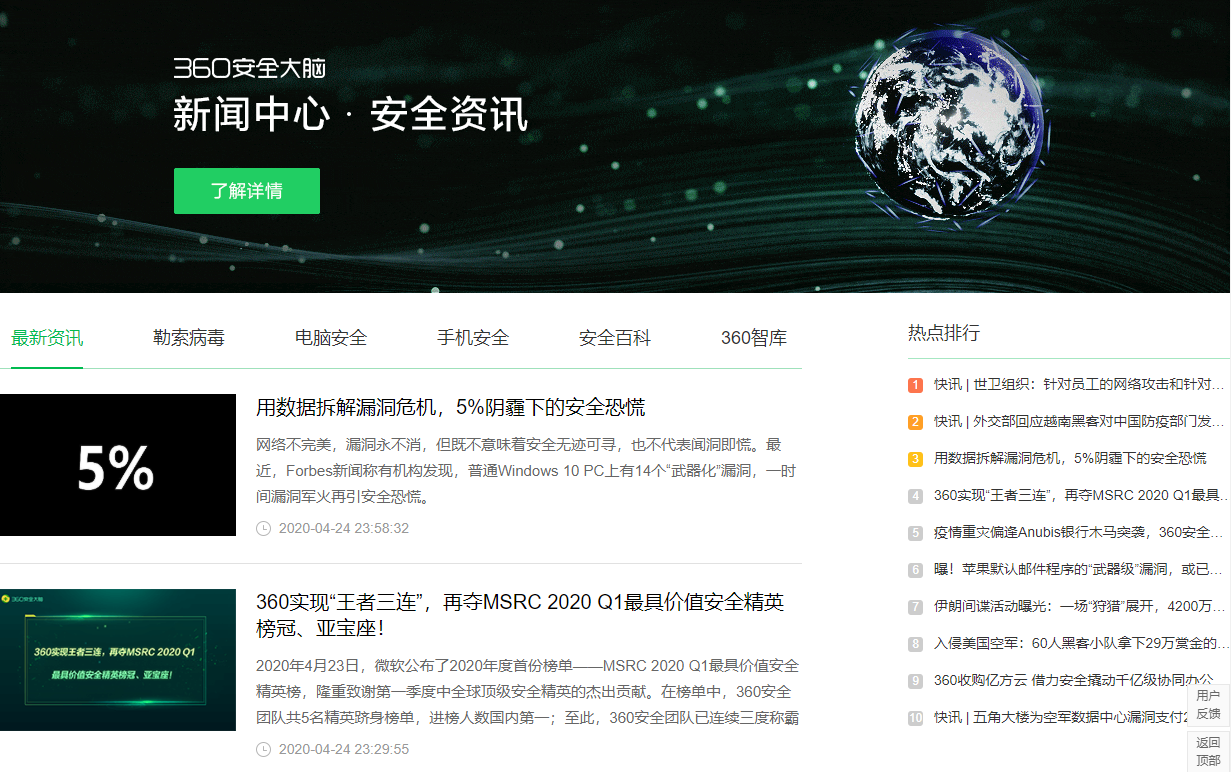The height and width of the screenshot is (772, 1231).
Task: Click the 用户反馈 floating button
Action: (x=1208, y=705)
